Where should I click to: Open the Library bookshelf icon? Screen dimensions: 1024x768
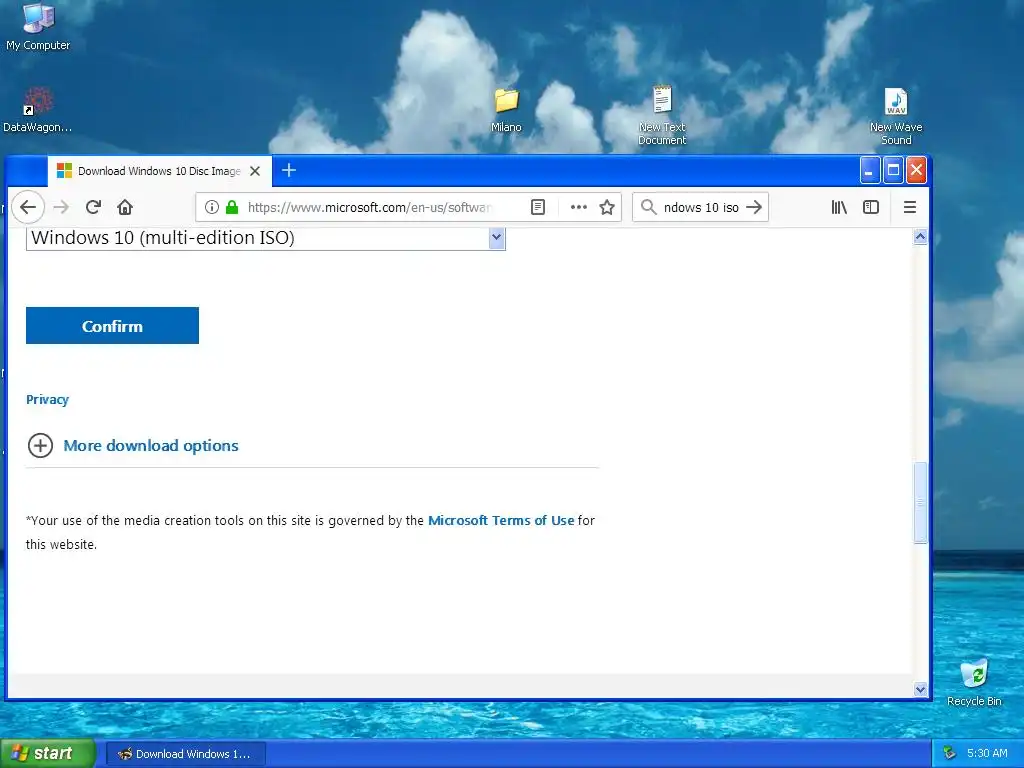point(839,207)
